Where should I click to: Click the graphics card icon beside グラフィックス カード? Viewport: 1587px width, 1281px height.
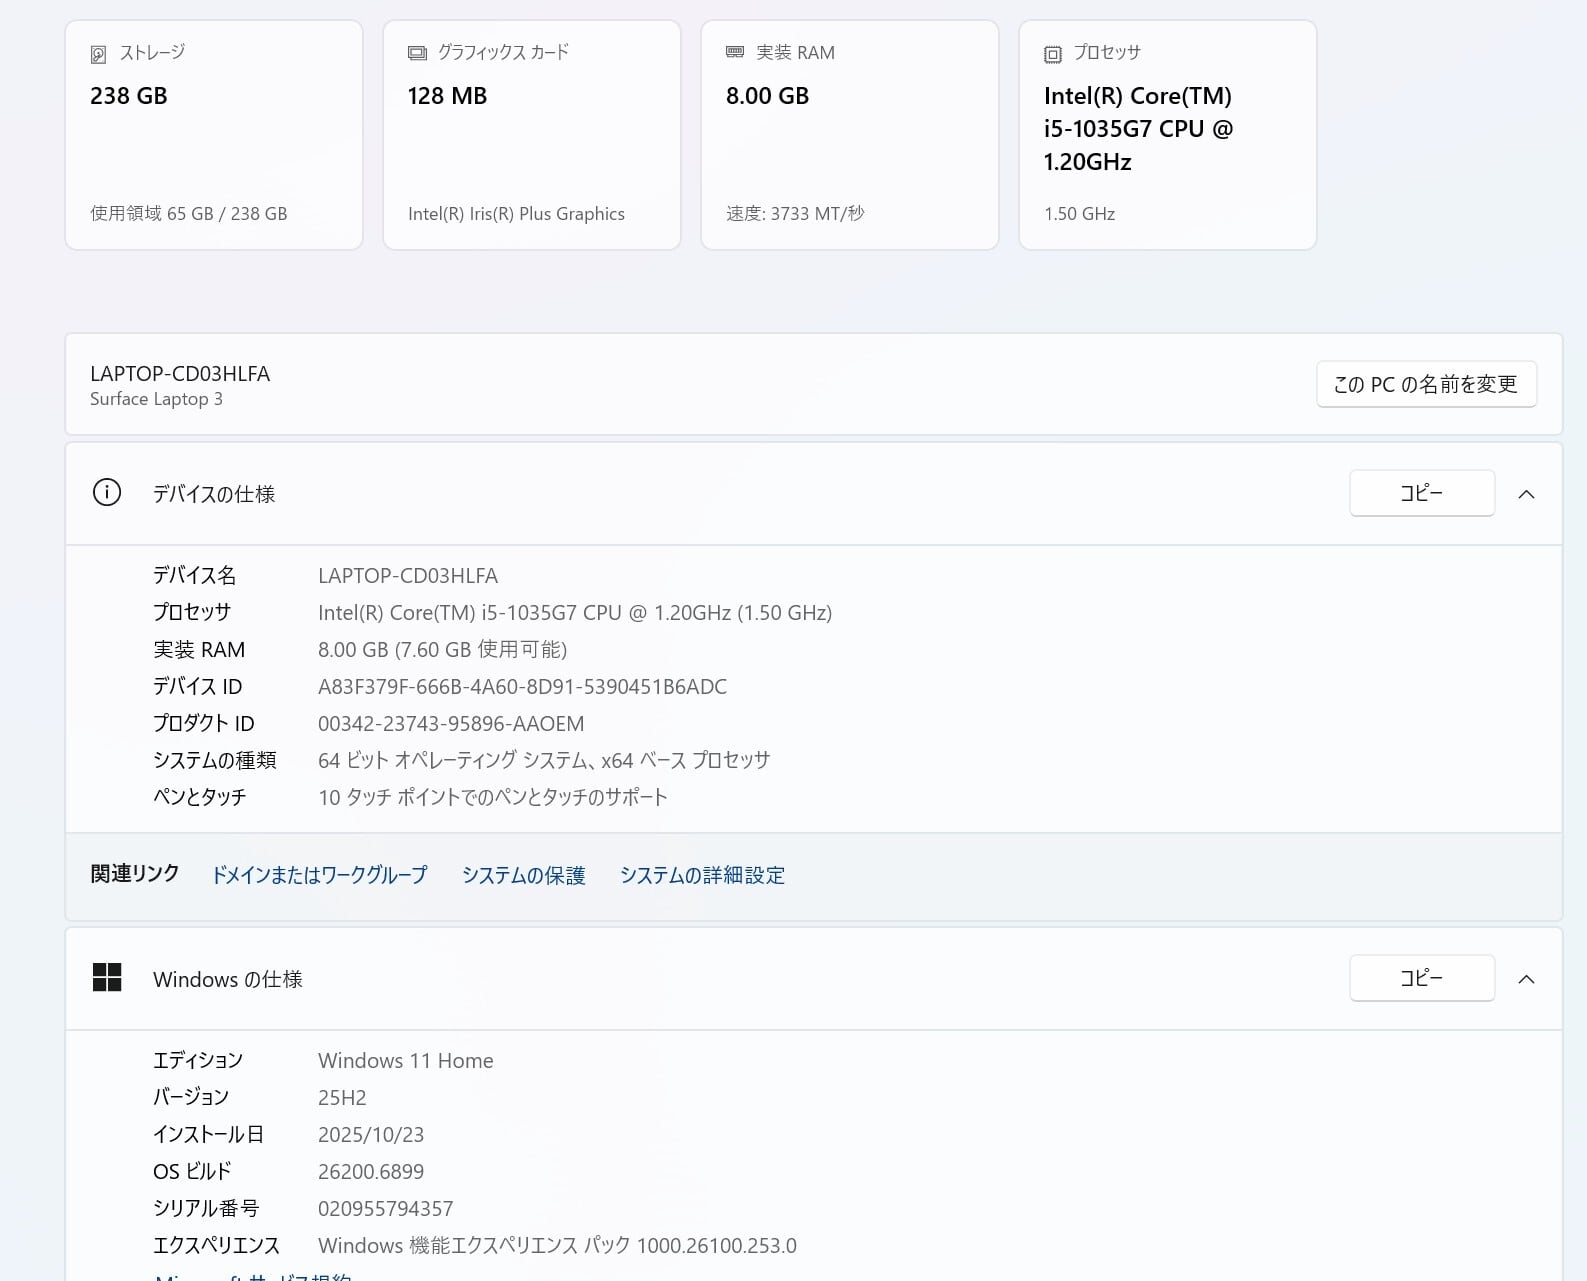click(x=417, y=53)
